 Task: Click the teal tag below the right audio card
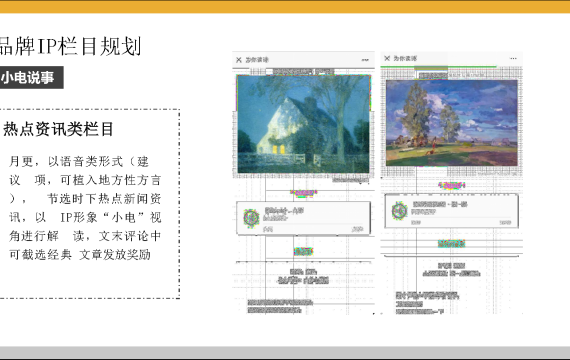451,244
